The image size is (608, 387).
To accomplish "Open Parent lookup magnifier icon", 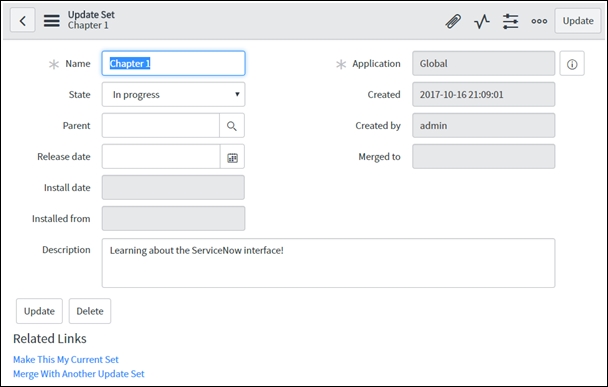I will pos(232,126).
